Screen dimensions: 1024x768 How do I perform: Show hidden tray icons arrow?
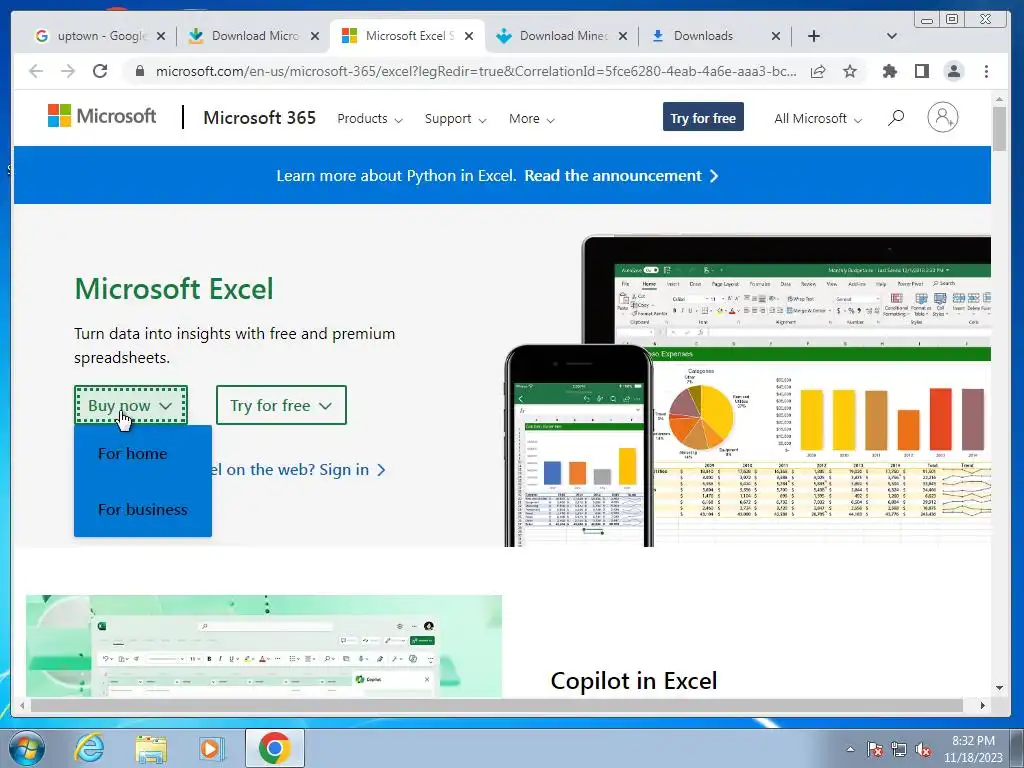(850, 750)
